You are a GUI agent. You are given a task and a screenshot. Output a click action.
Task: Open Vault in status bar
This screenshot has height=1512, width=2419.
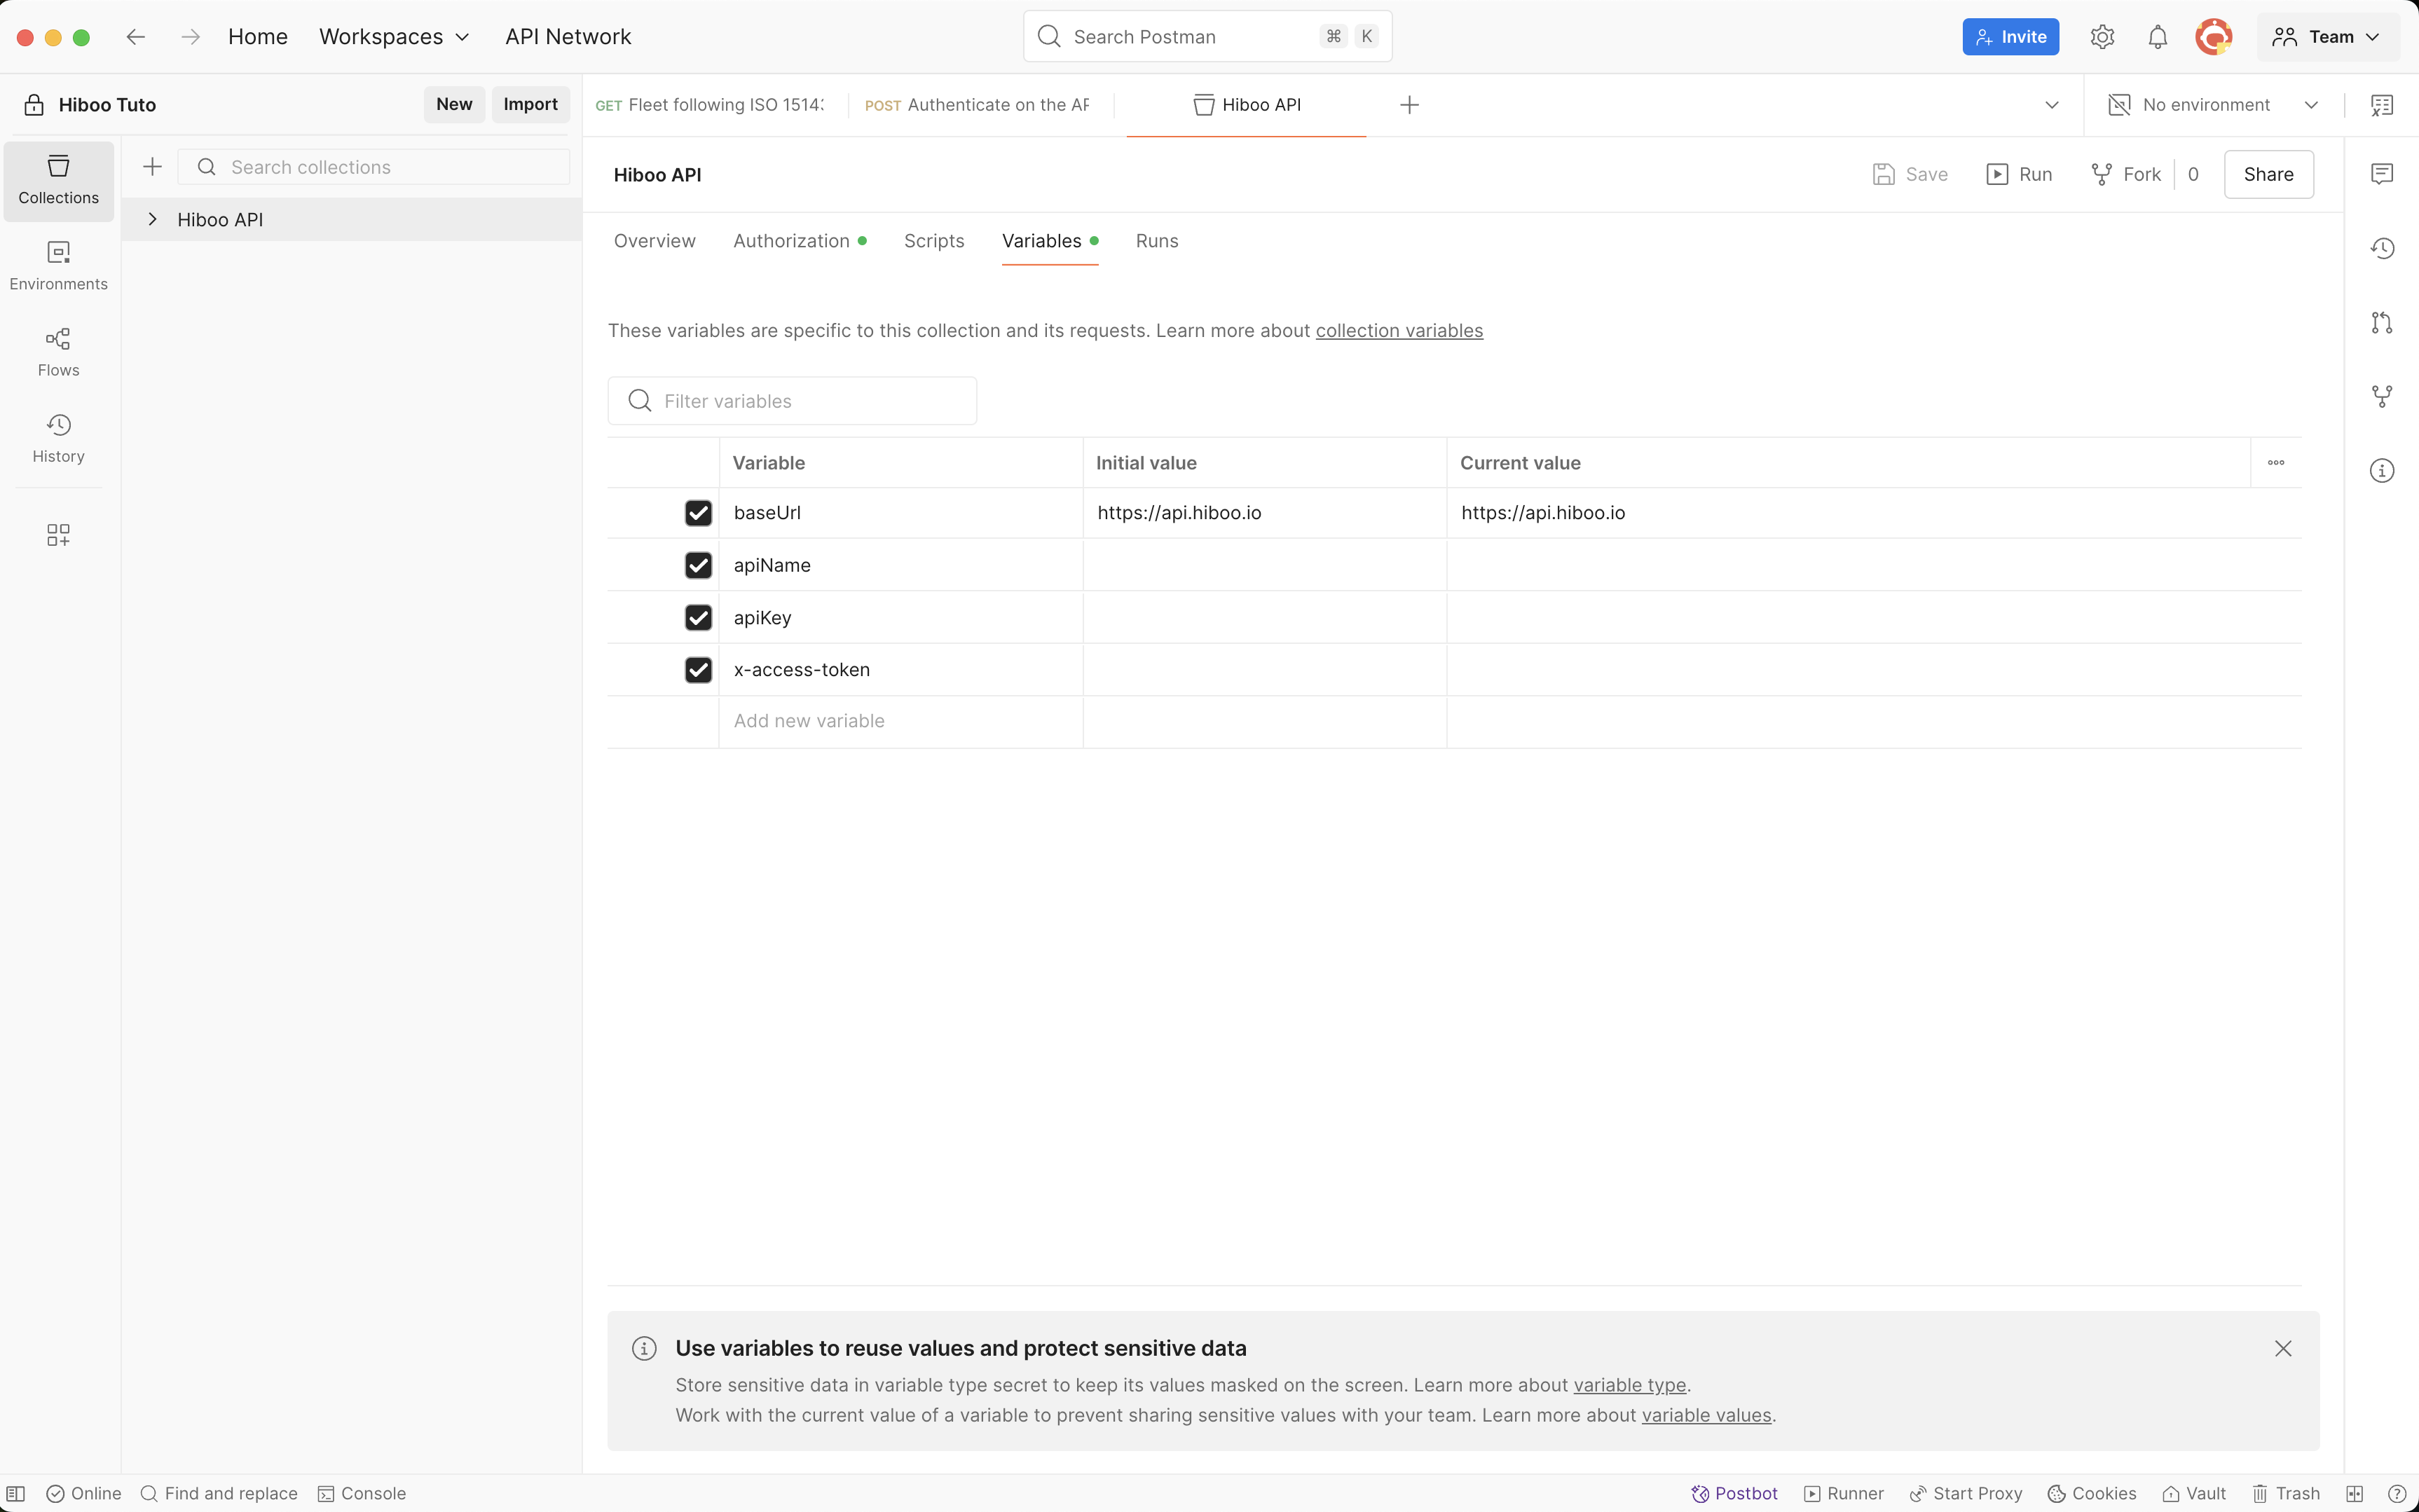point(2194,1493)
